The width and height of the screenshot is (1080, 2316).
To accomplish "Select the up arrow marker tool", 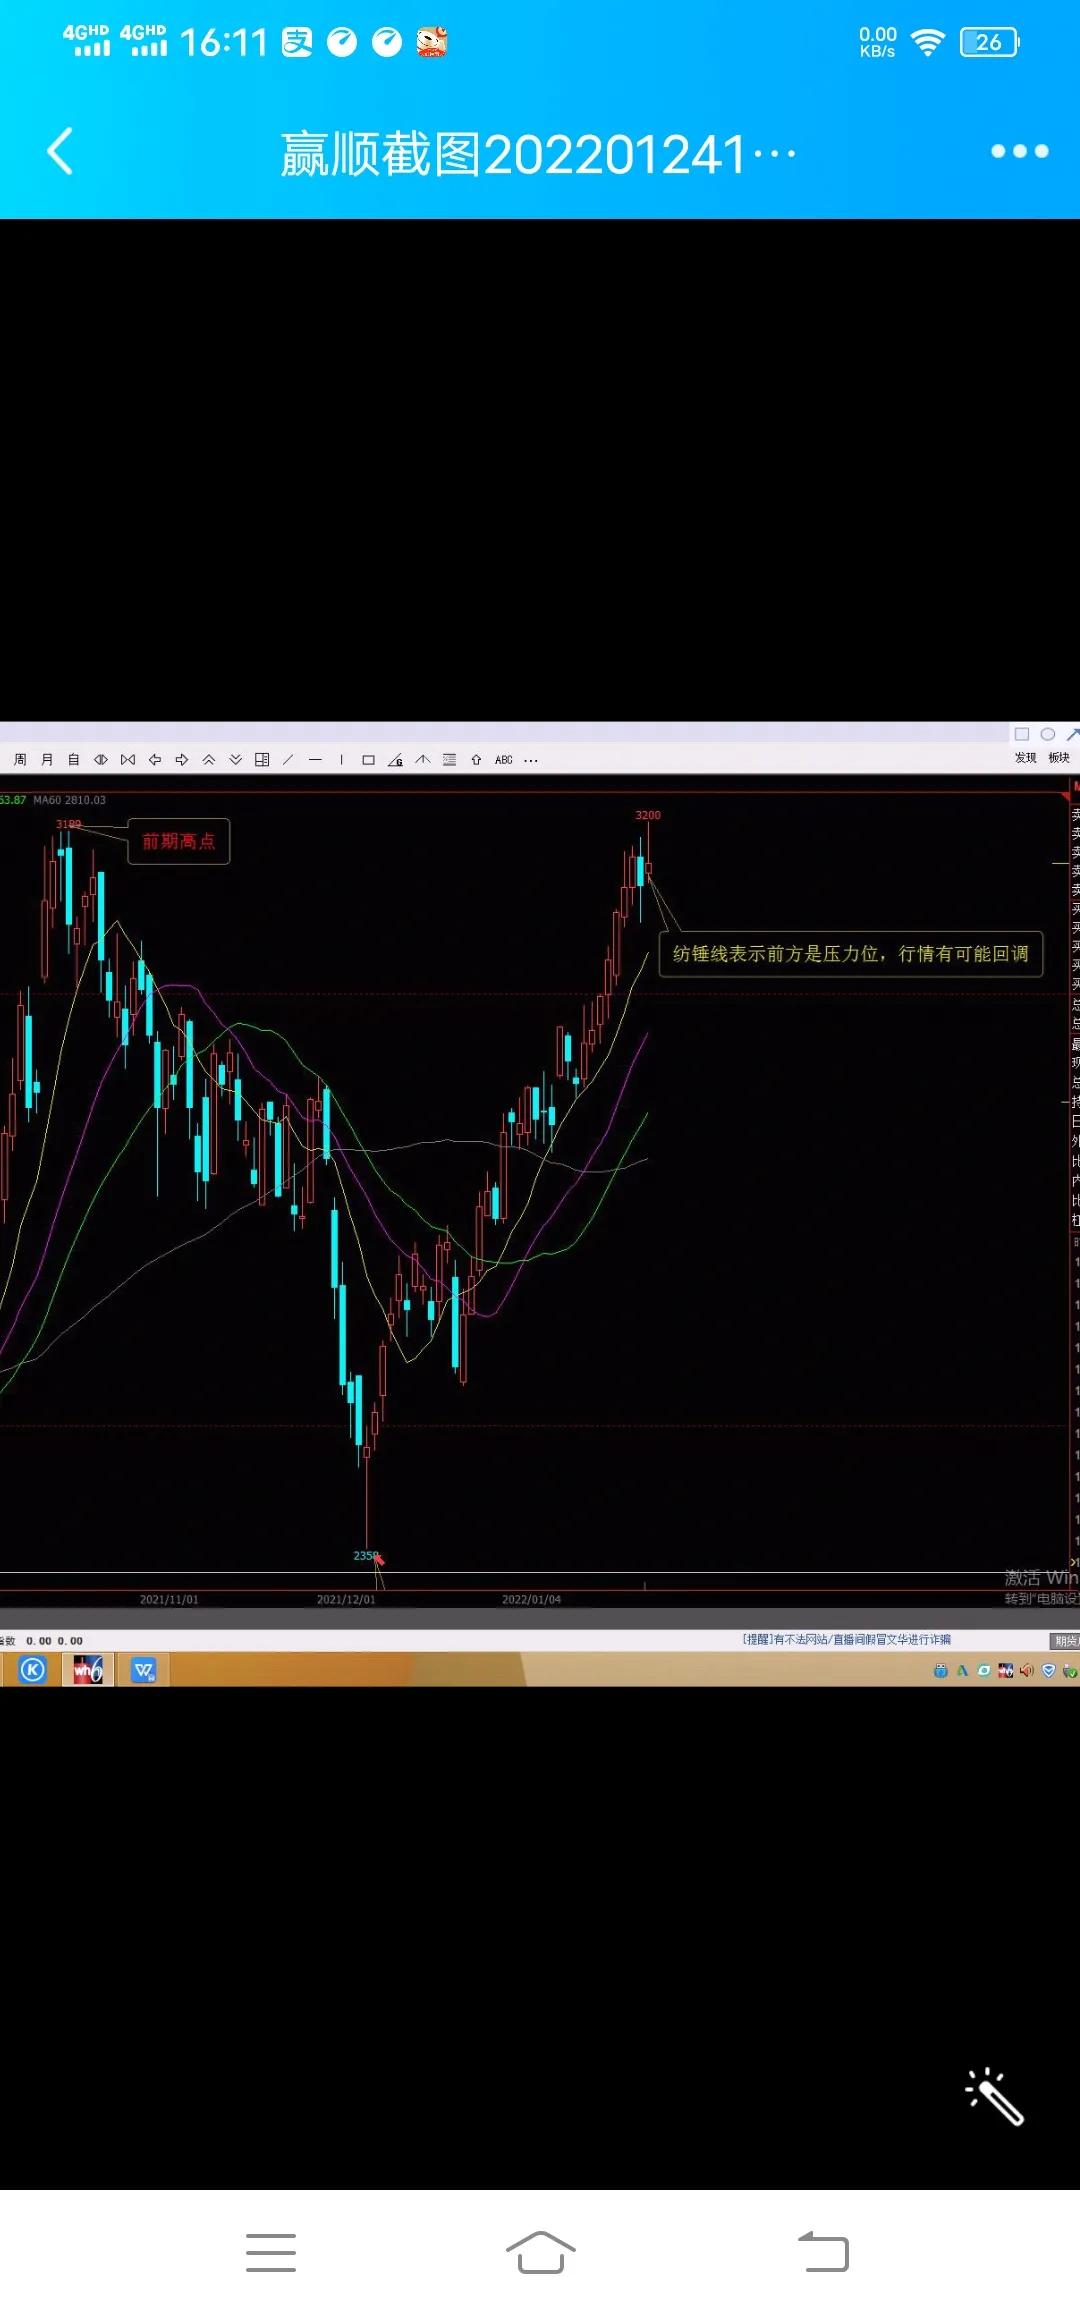I will (x=476, y=760).
